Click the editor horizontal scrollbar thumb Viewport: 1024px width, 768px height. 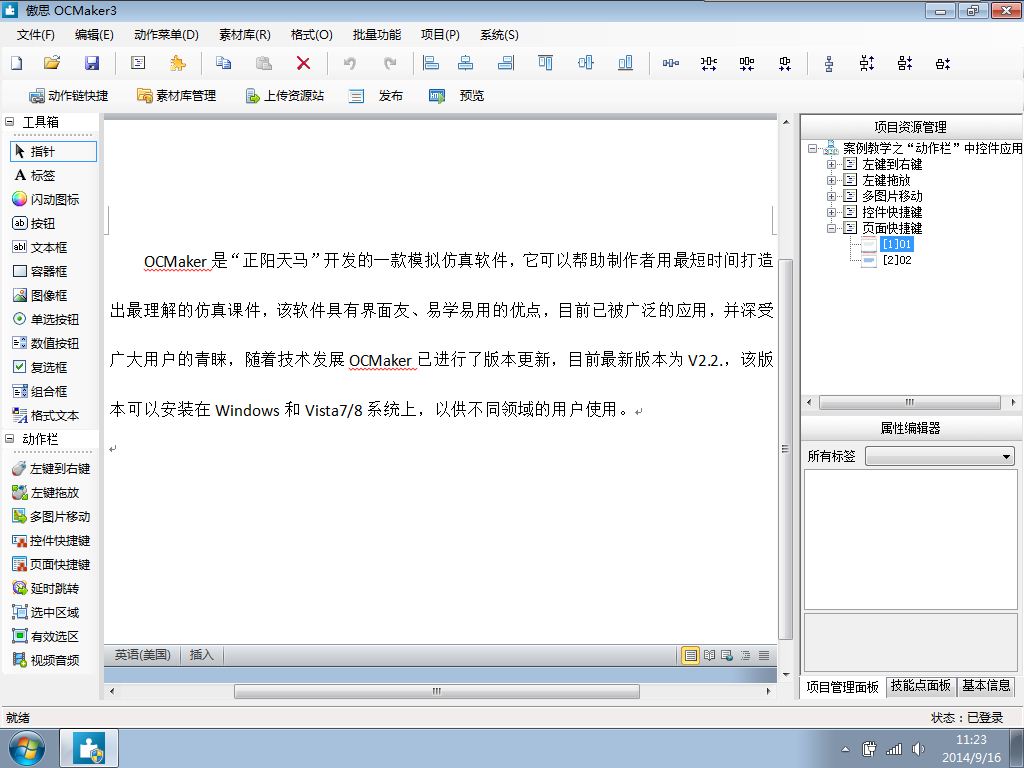[x=437, y=691]
